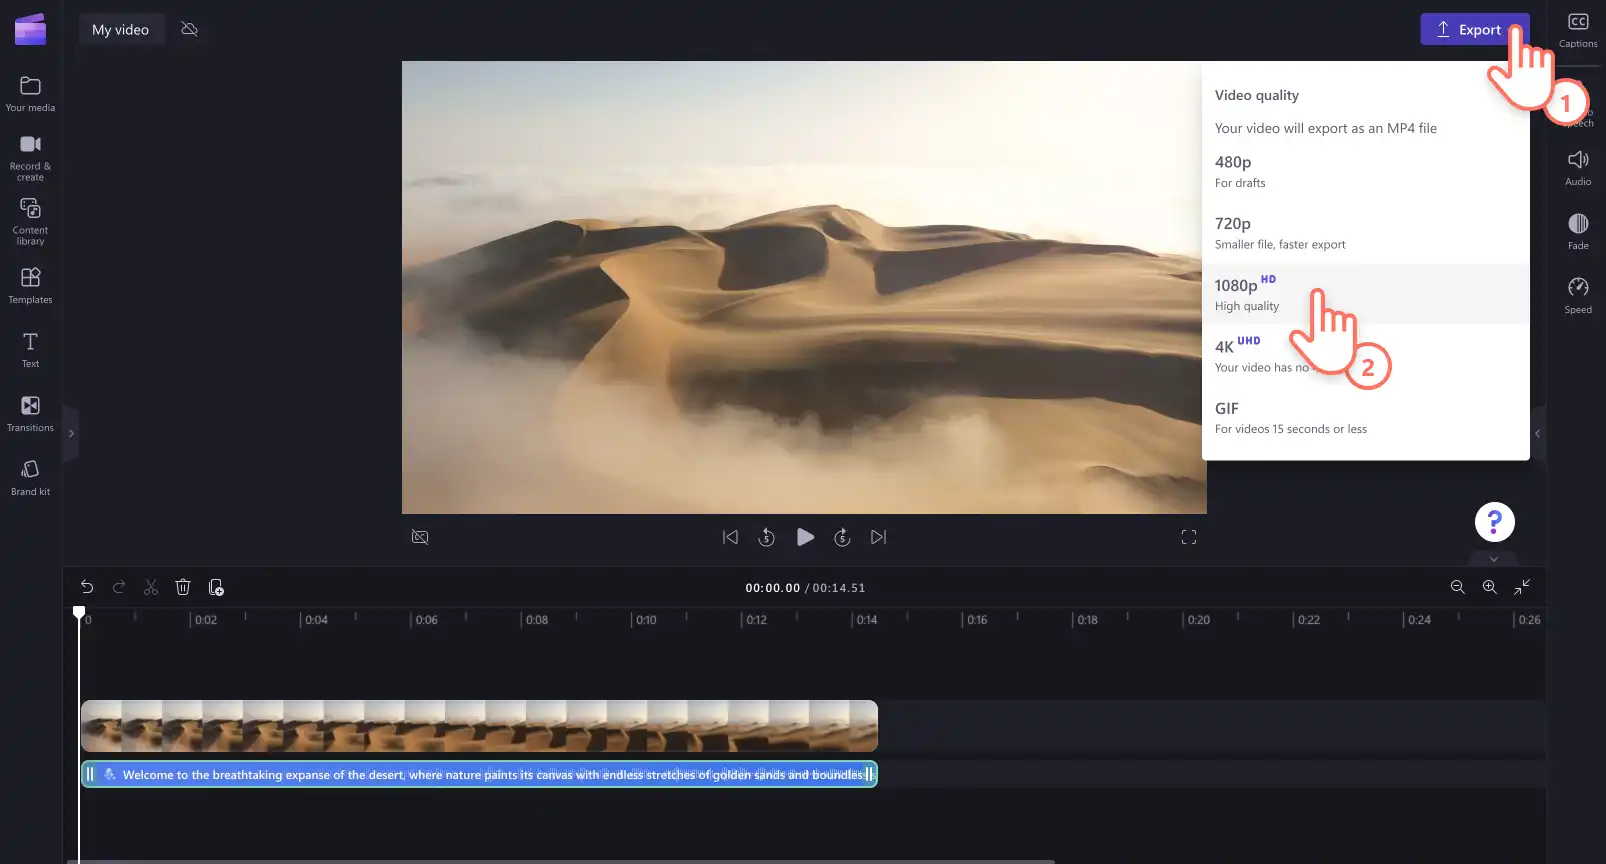The image size is (1606, 864).
Task: Open the Your media panel
Action: pos(30,94)
